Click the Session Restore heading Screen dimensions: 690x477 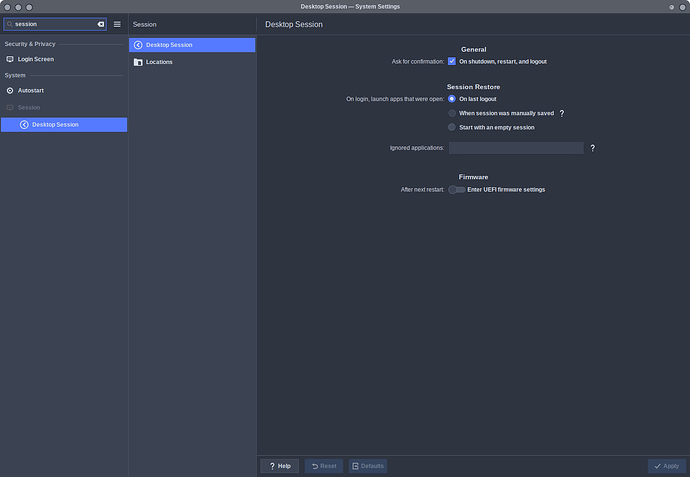pos(473,87)
